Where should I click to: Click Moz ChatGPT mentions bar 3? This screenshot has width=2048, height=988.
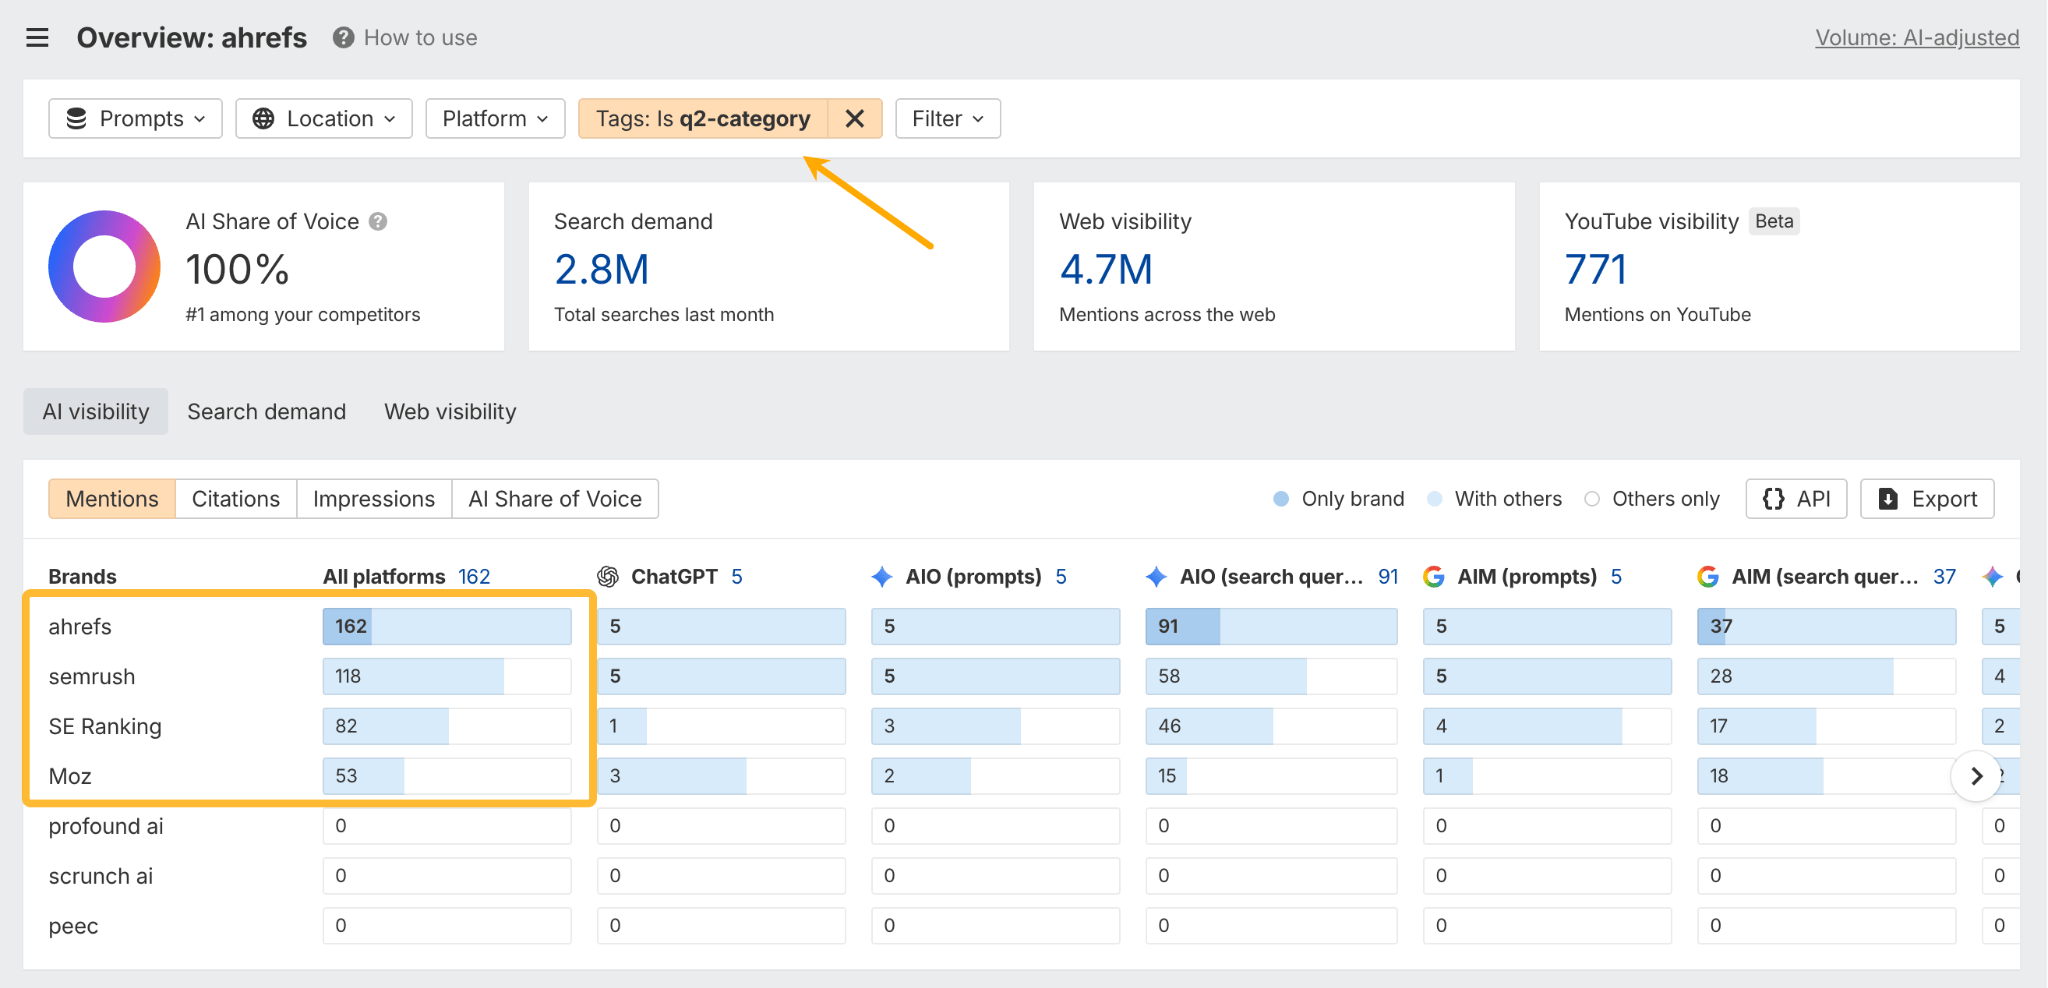[721, 776]
